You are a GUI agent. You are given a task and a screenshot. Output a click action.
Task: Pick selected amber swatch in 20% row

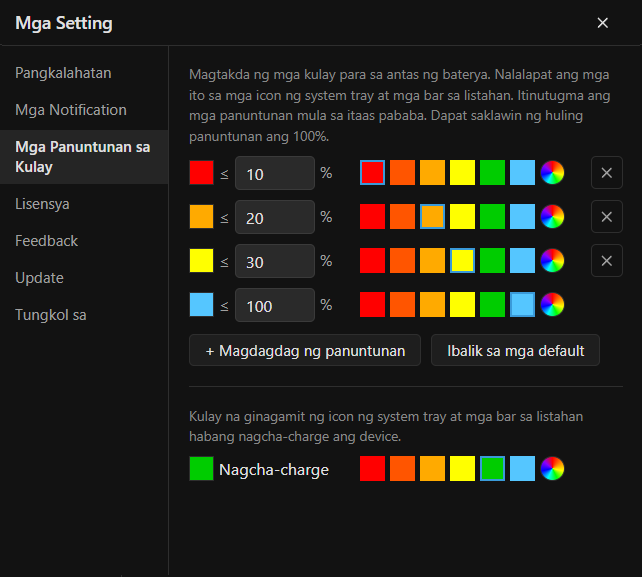click(432, 216)
